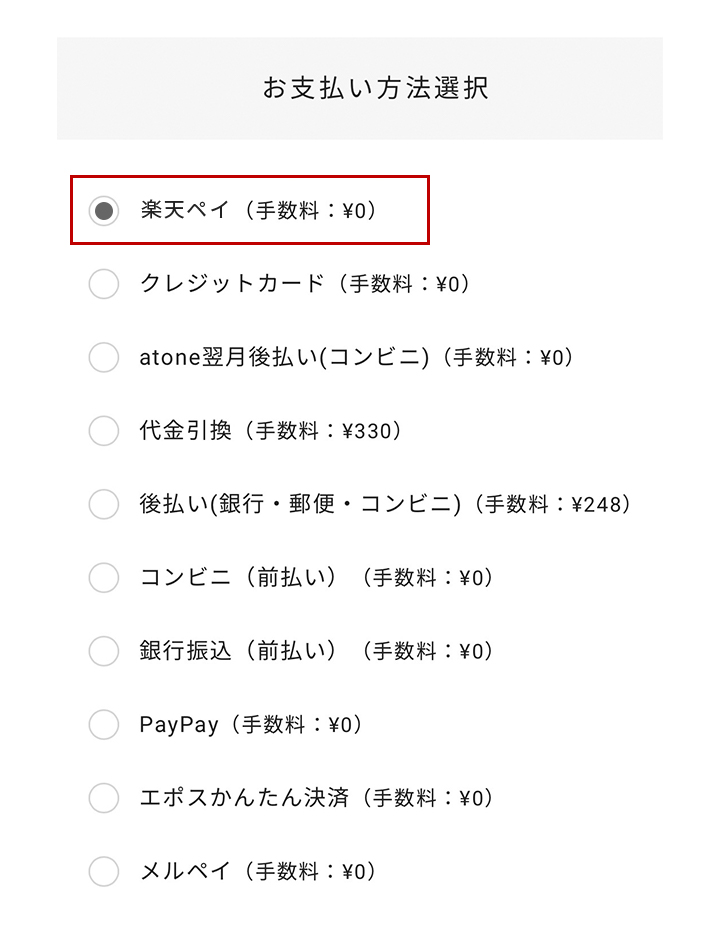Screen dimensions: 720x943
Task: Click the ¥248 fee text for 後払い
Action: point(588,505)
